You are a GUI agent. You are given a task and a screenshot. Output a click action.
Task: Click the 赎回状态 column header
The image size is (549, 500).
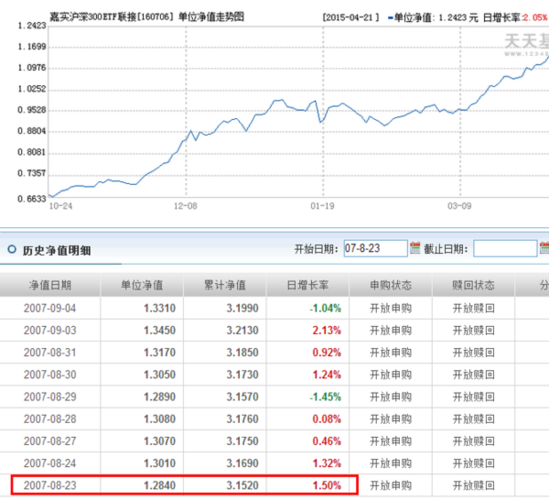coord(473,285)
